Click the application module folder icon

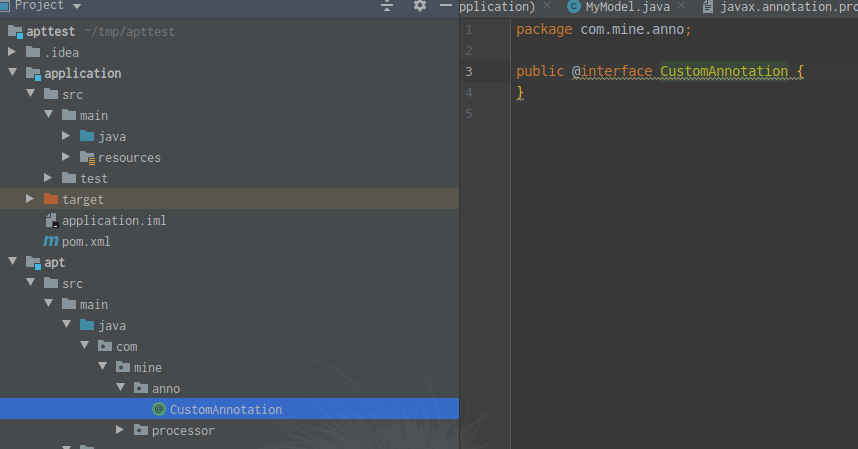33,73
